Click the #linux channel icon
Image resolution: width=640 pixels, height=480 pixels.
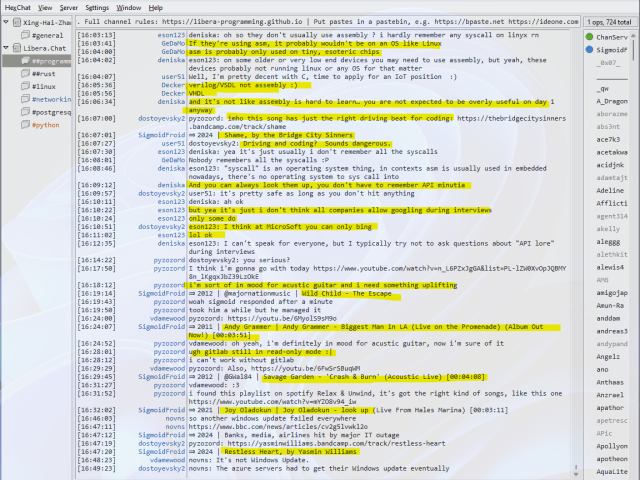(25, 86)
